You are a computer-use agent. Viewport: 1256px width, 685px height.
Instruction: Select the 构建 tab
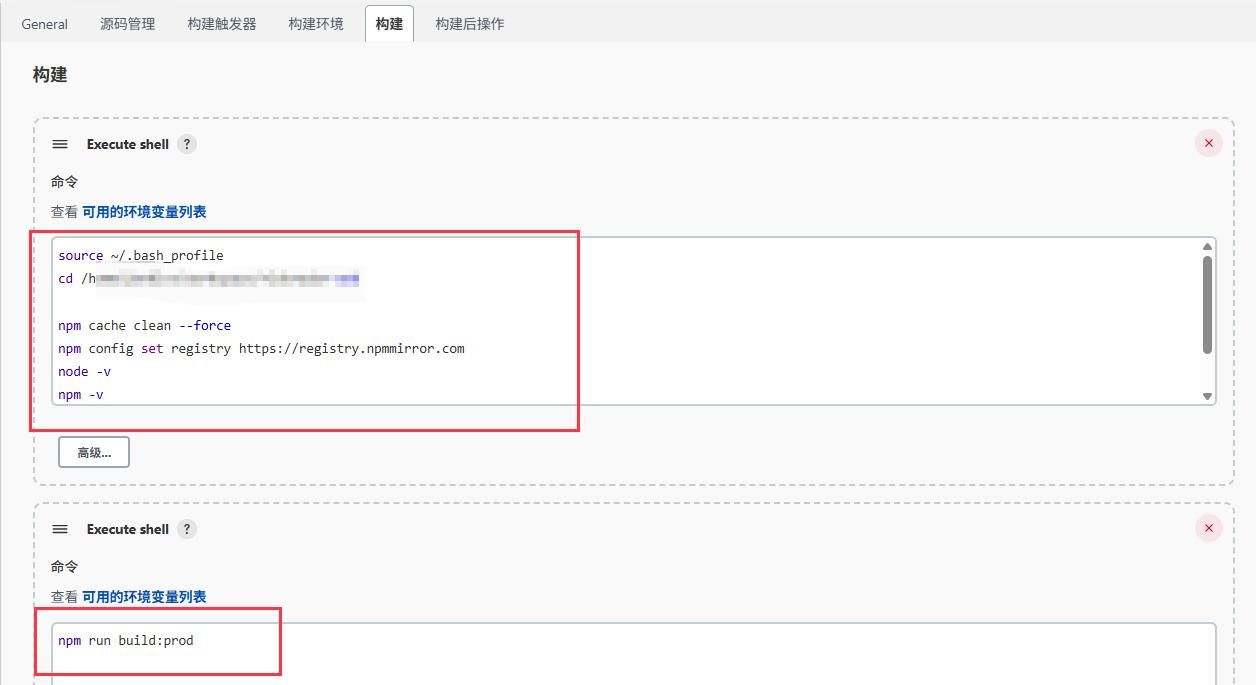pos(389,23)
